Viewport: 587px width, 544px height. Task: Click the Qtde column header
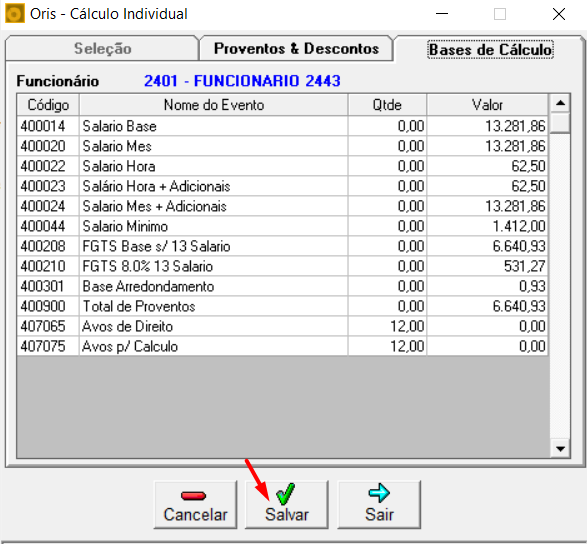coord(387,105)
